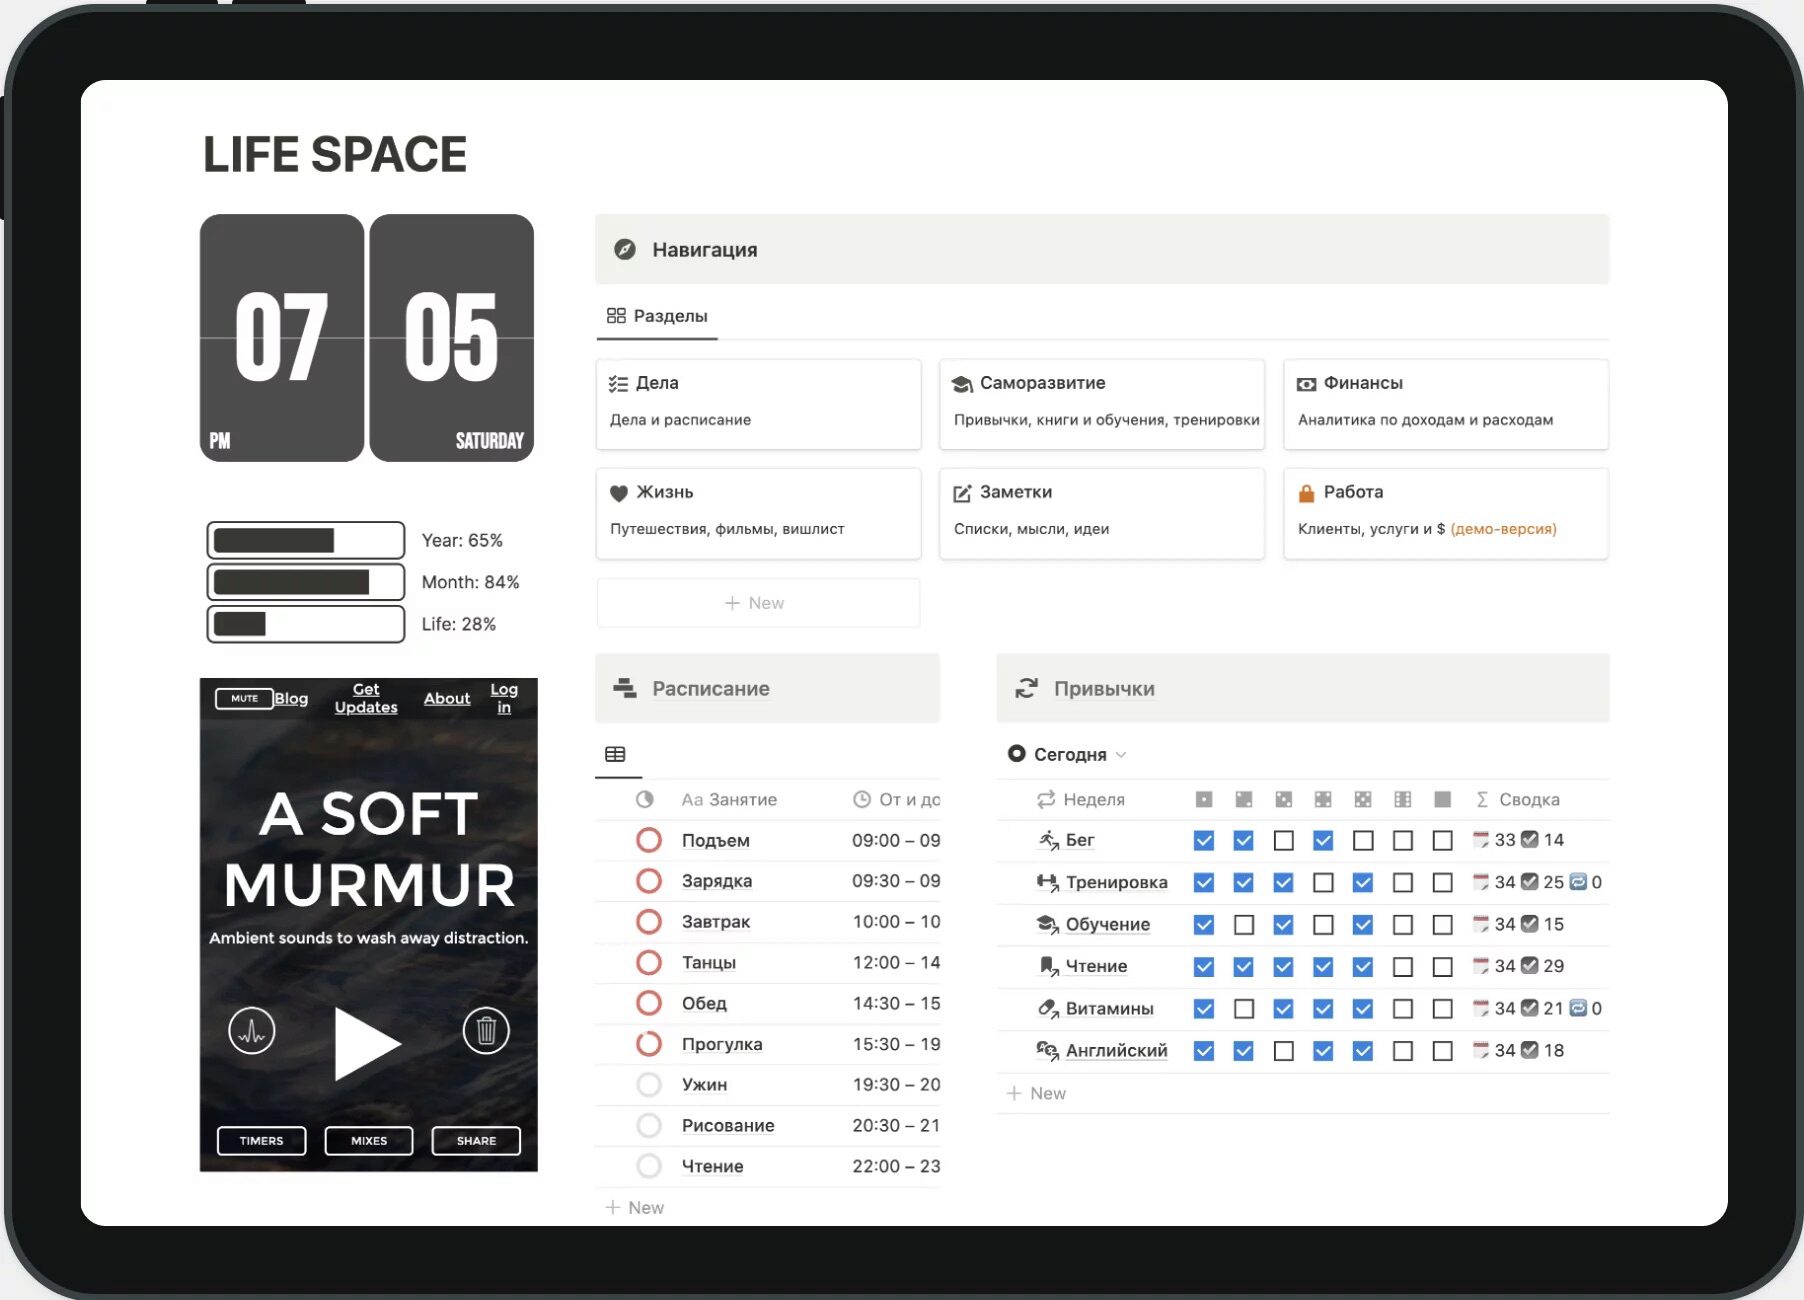
Task: Uncheck the Monday checkbox for Тренировка
Action: [1203, 882]
